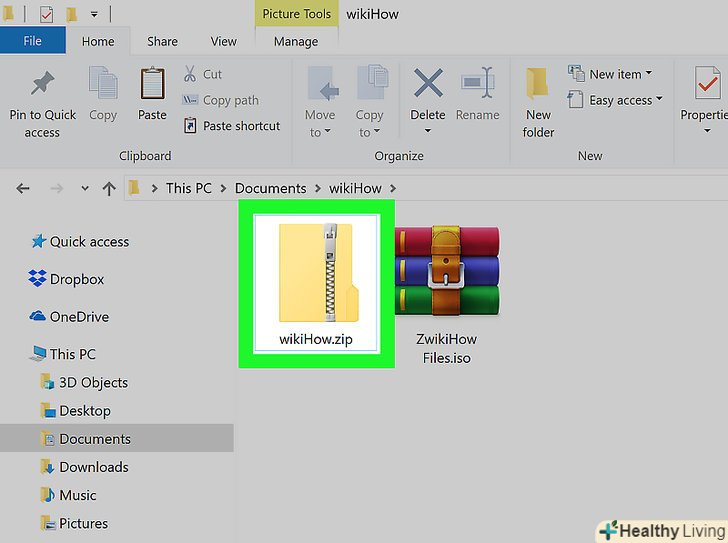This screenshot has height=543, width=728.
Task: Click the Back arrow navigation button
Action: click(23, 188)
